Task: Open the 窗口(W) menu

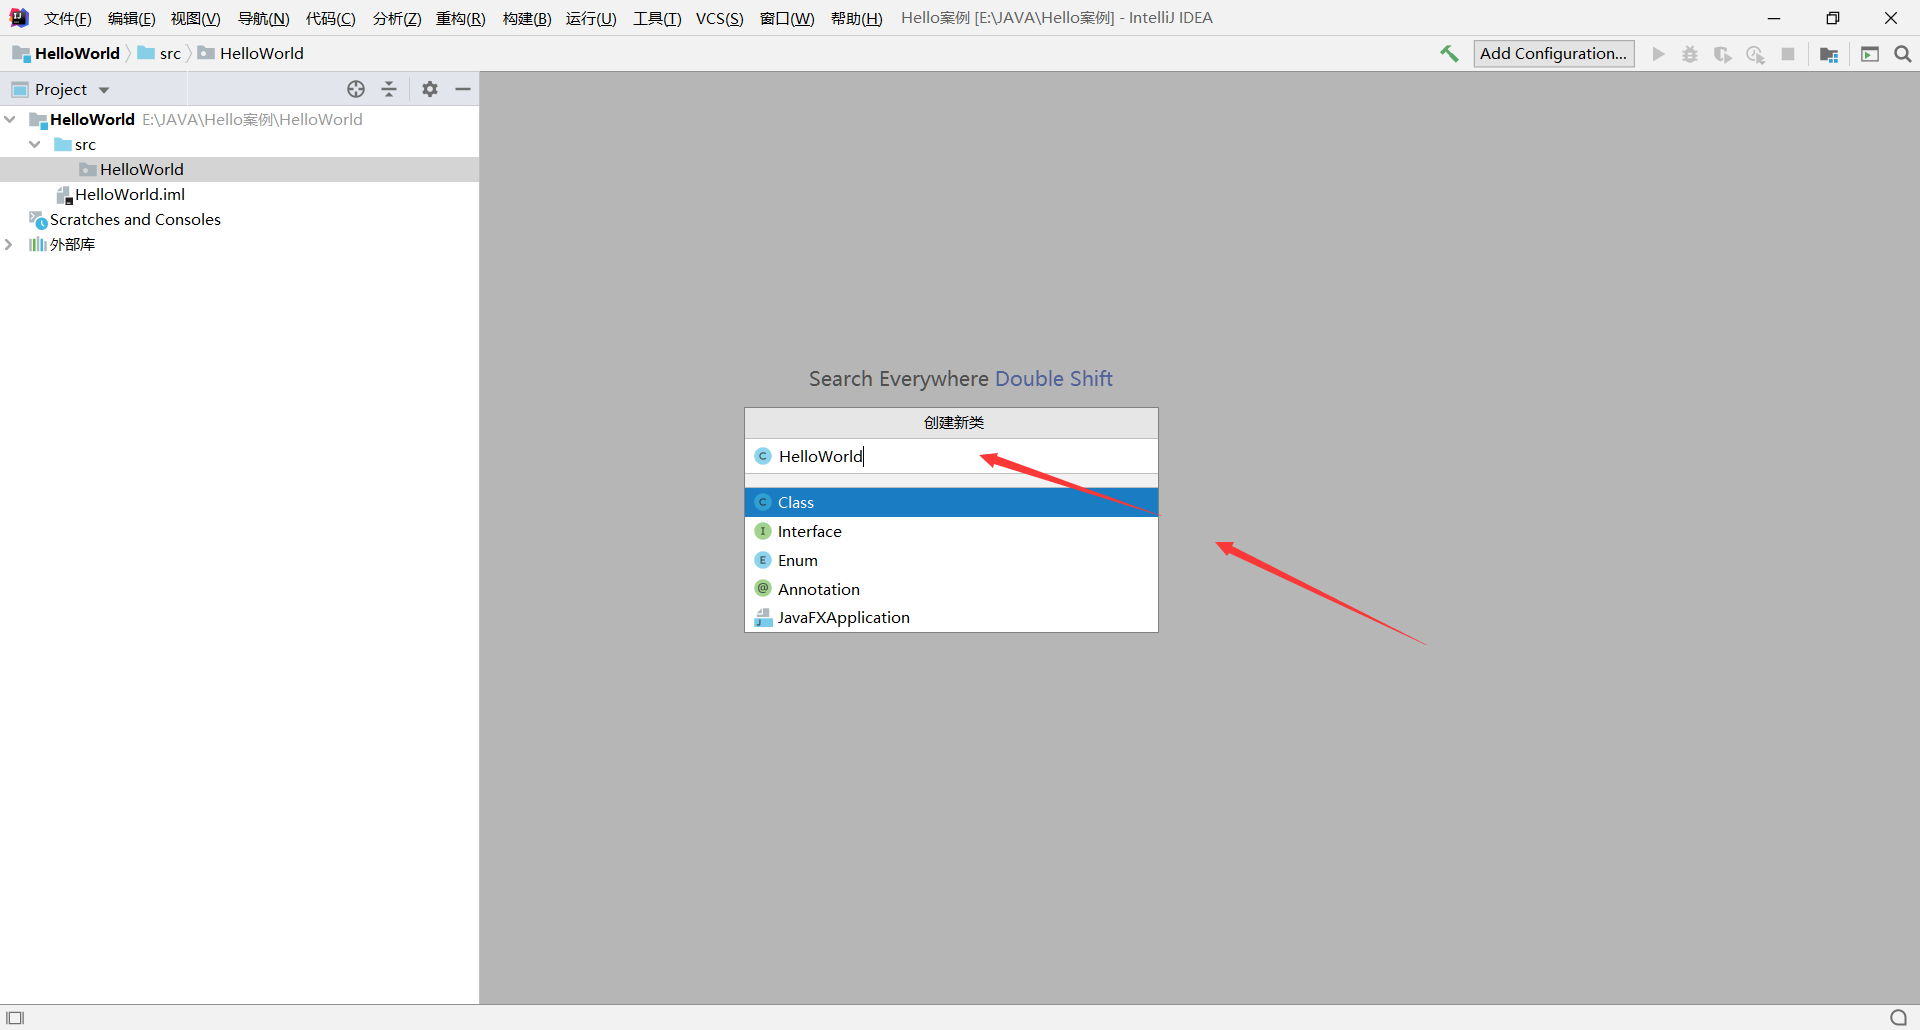Action: click(x=787, y=19)
